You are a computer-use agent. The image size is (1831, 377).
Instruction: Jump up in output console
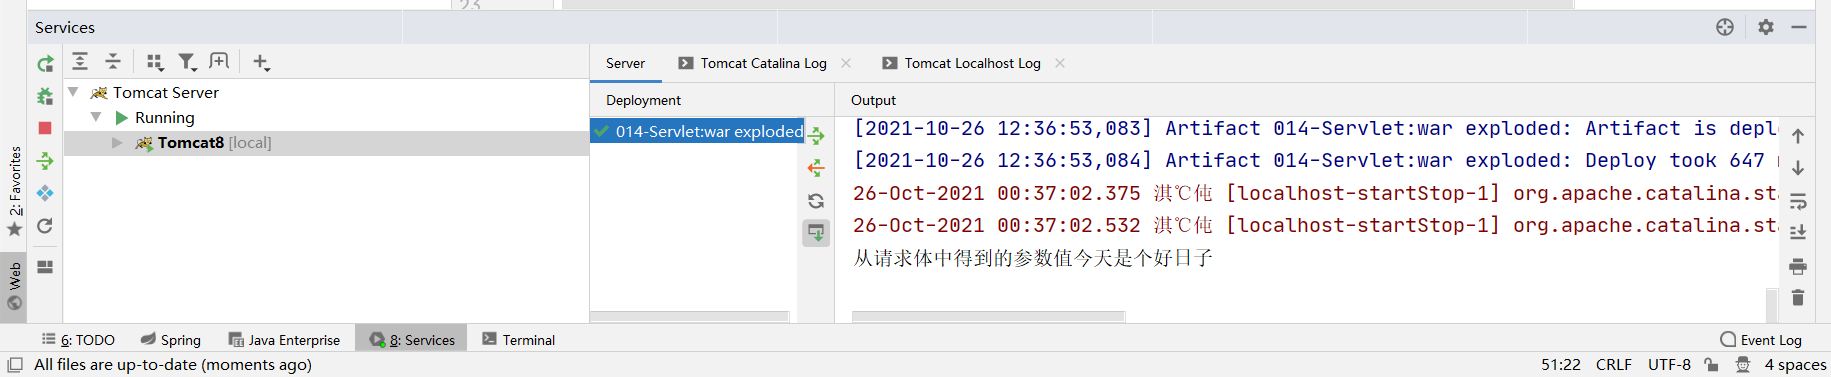tap(1798, 136)
